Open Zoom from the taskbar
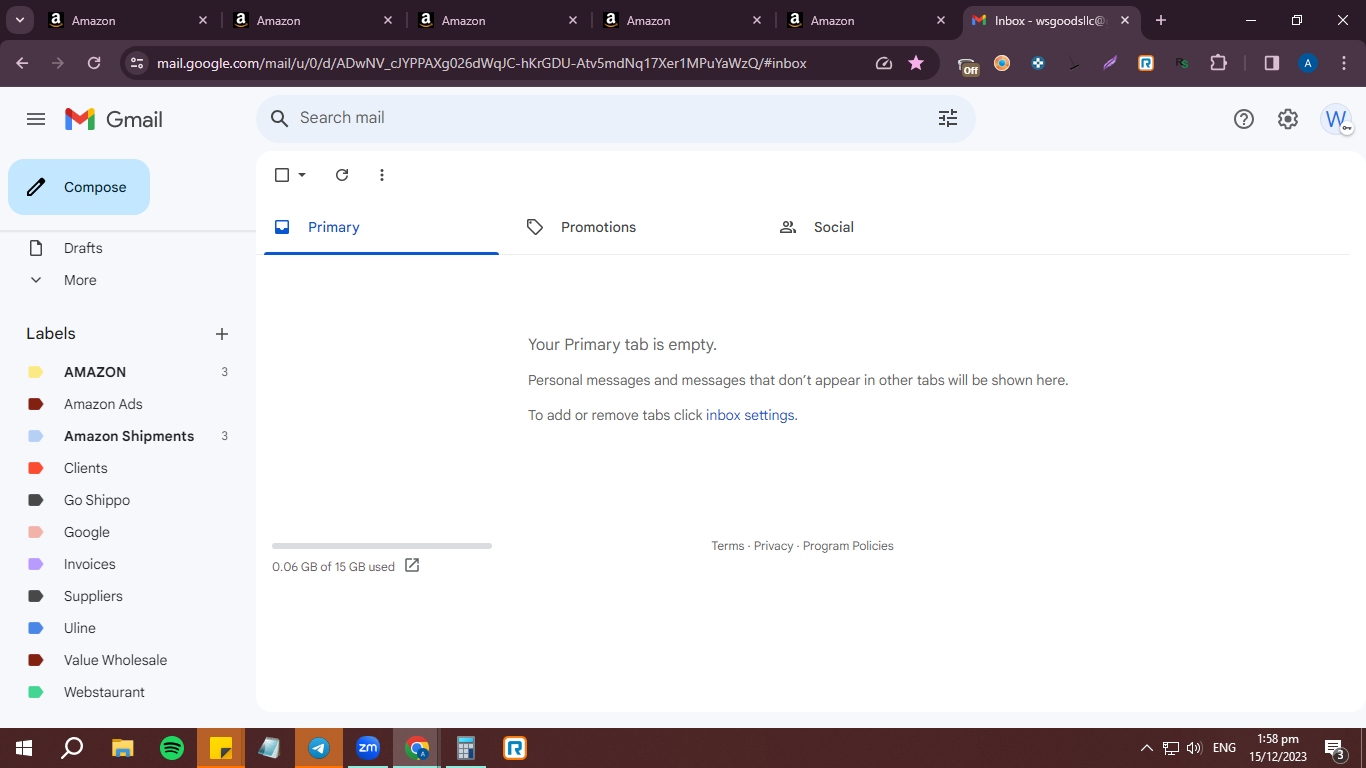 click(368, 748)
